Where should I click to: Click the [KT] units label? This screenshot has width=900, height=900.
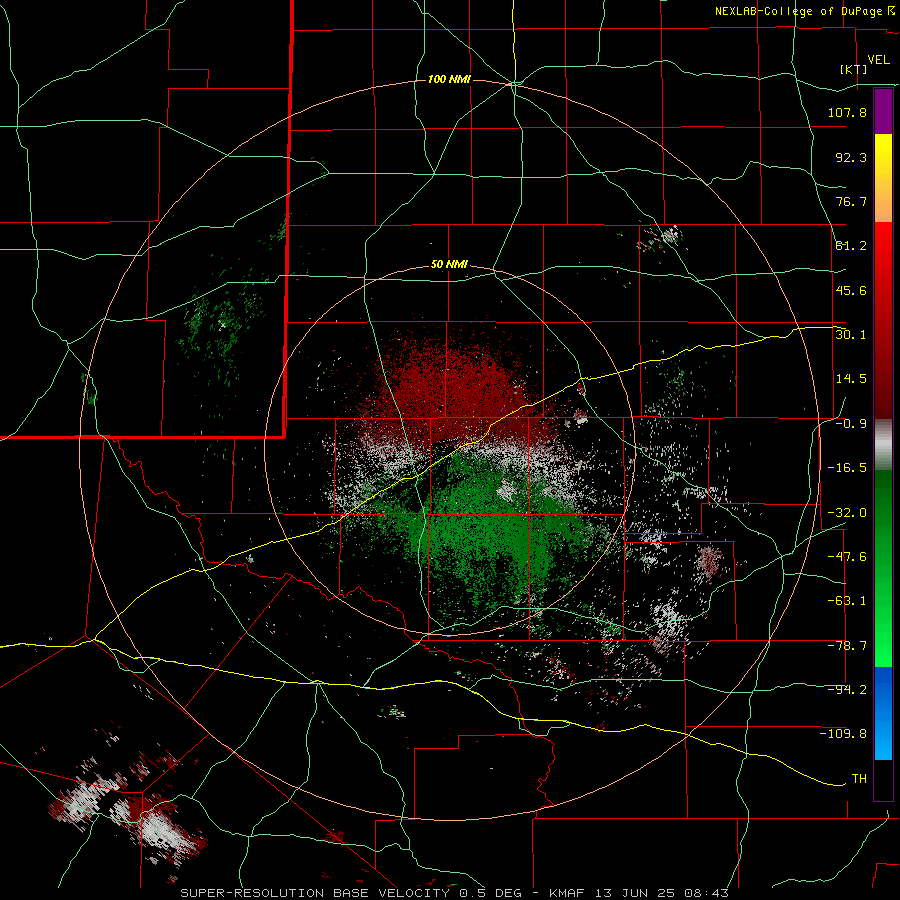click(854, 69)
